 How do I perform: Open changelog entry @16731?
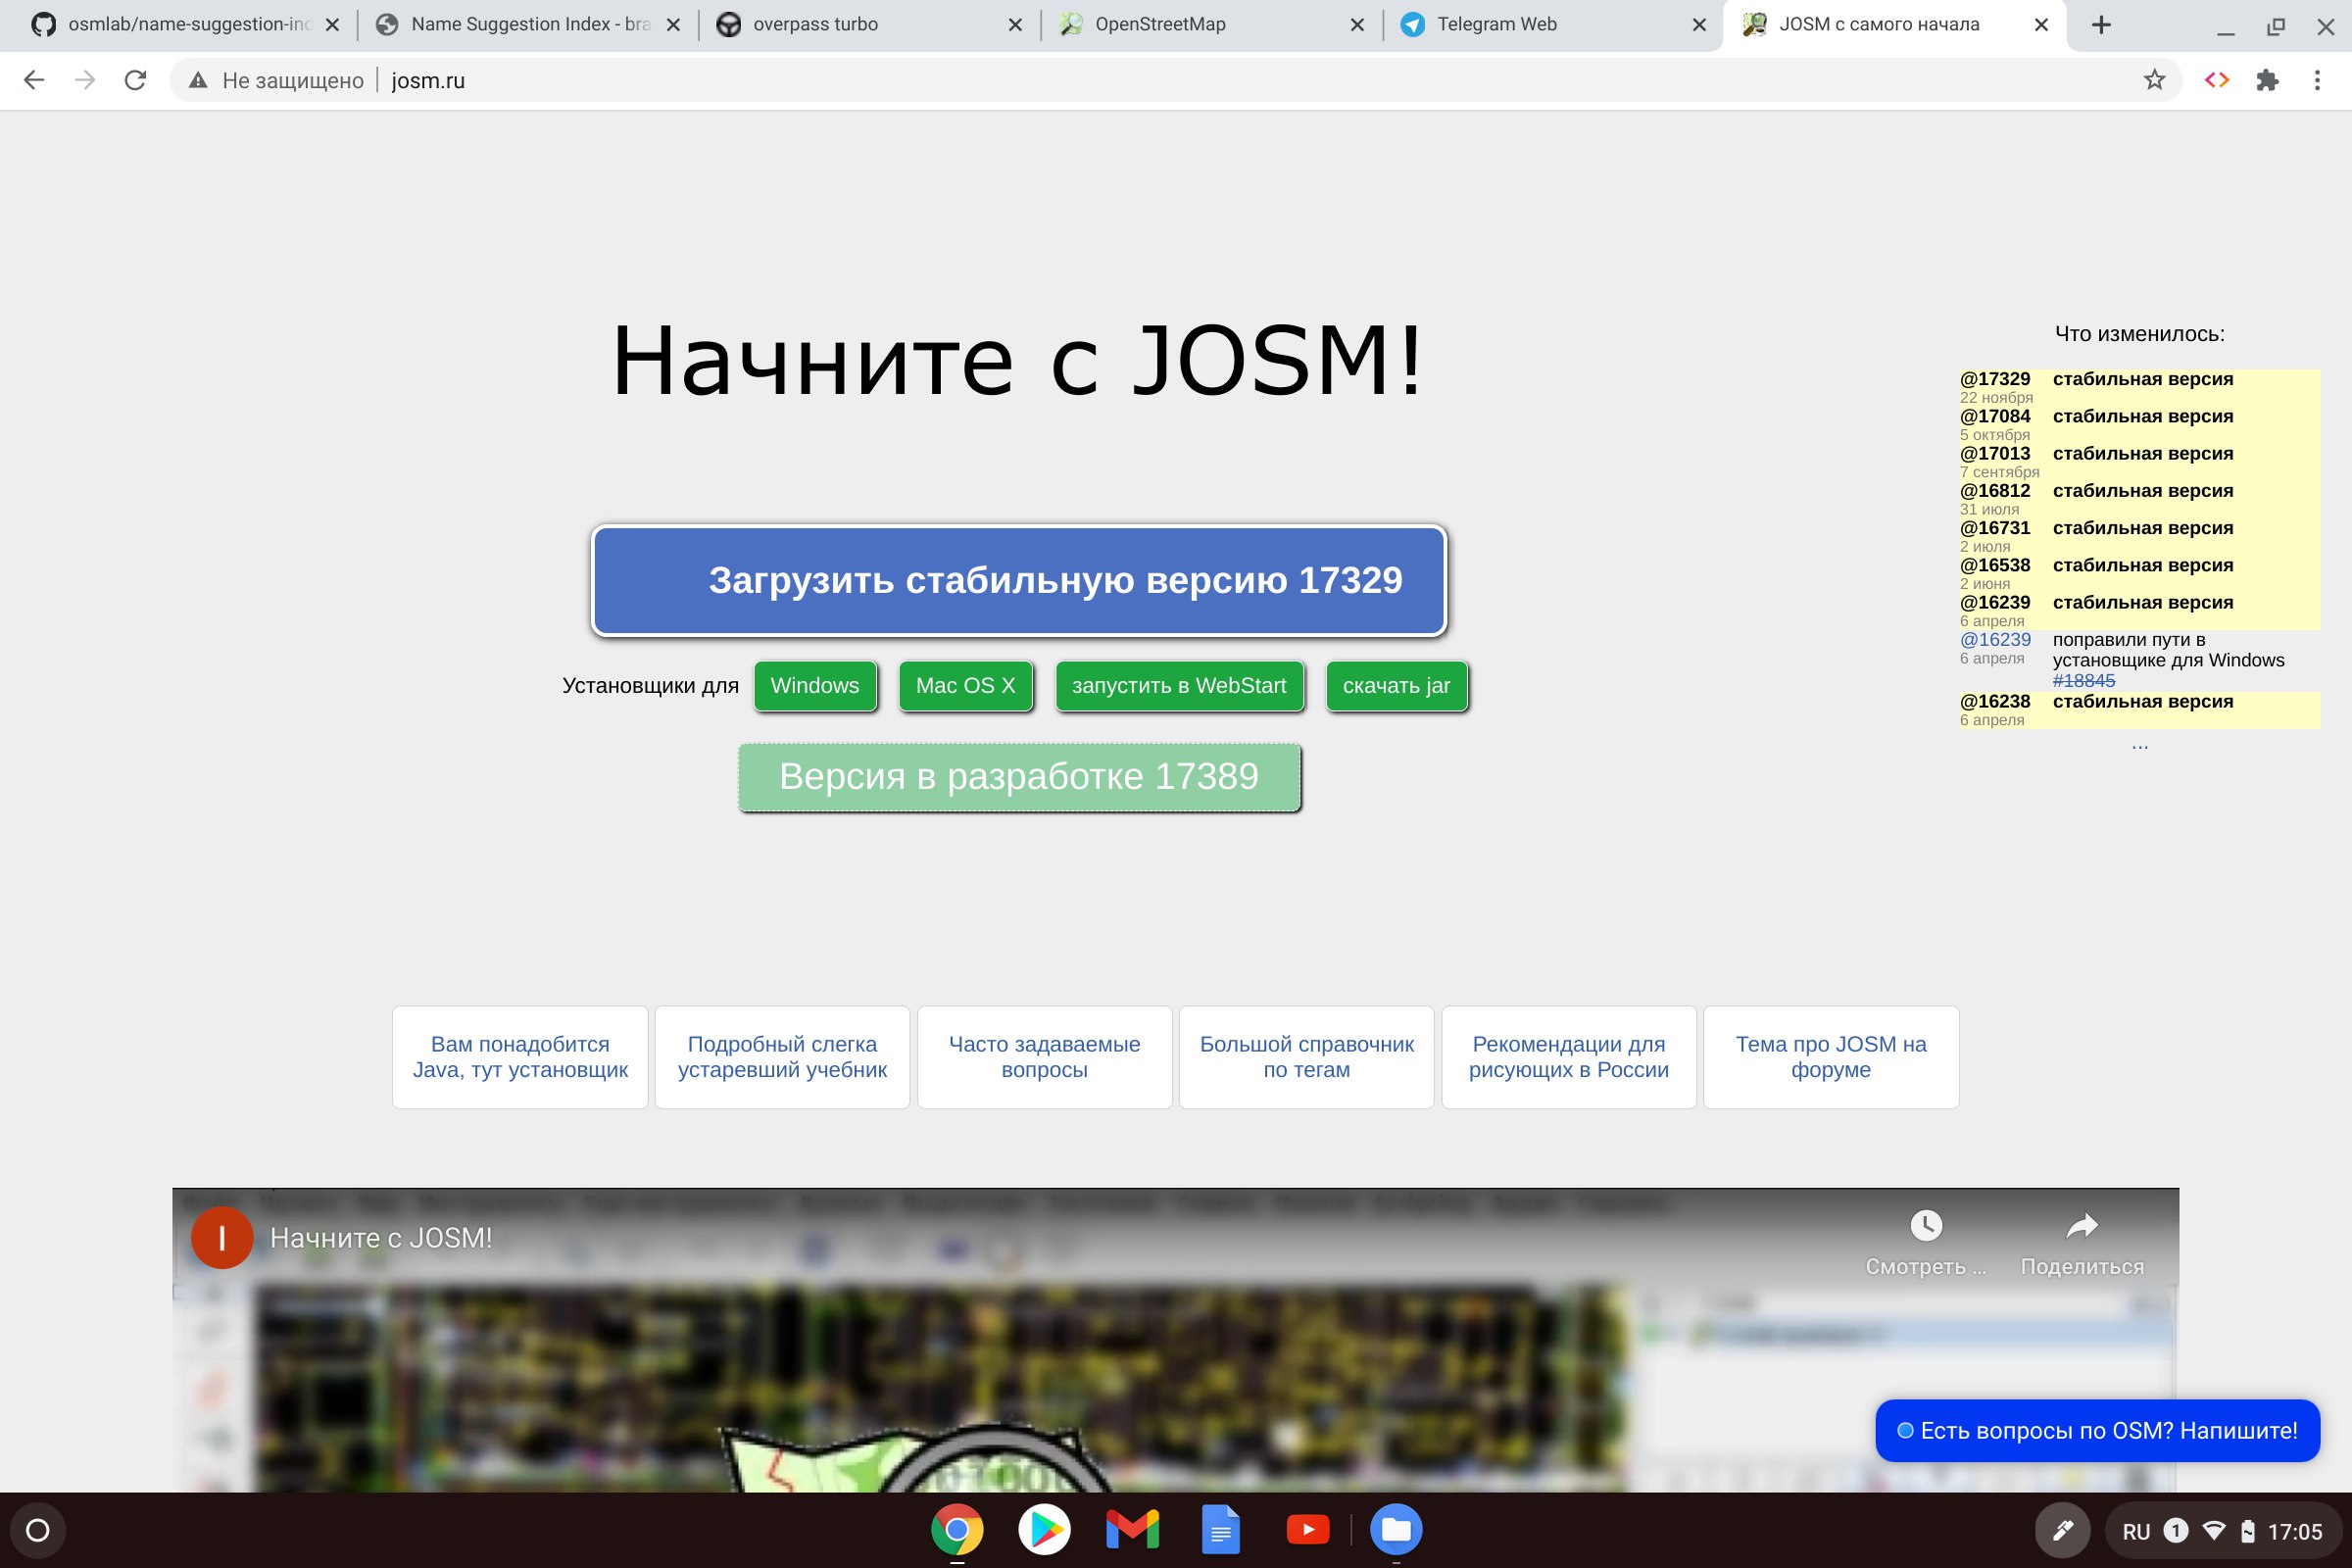coord(1995,527)
